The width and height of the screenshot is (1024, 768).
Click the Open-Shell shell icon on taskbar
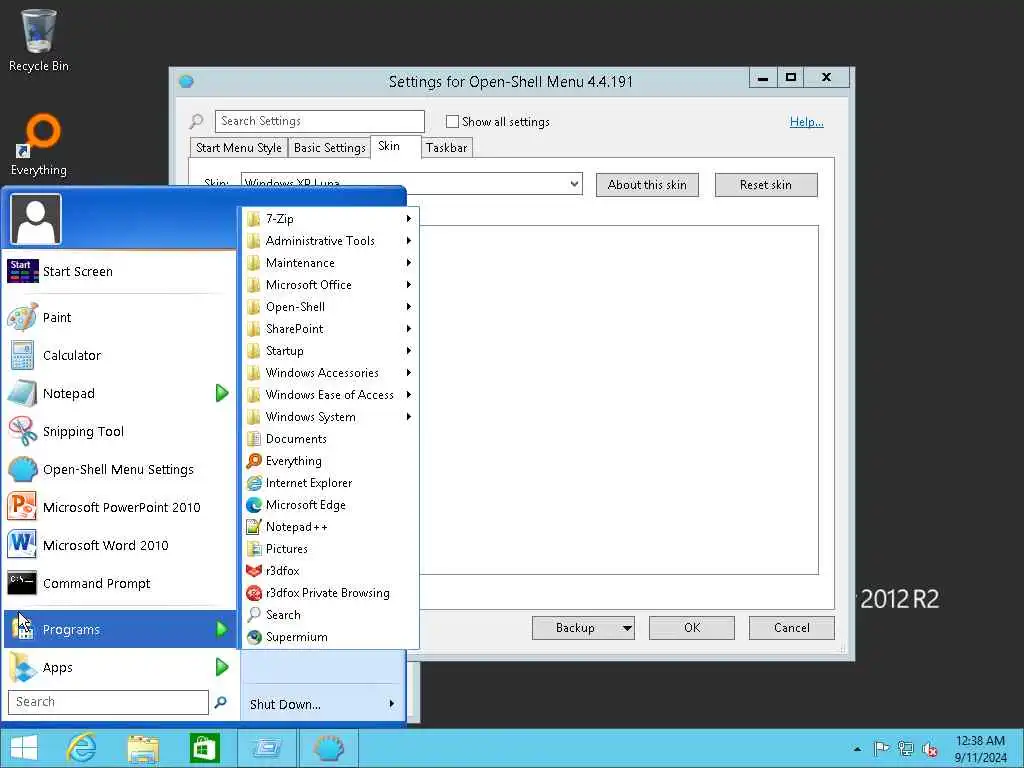click(x=328, y=748)
